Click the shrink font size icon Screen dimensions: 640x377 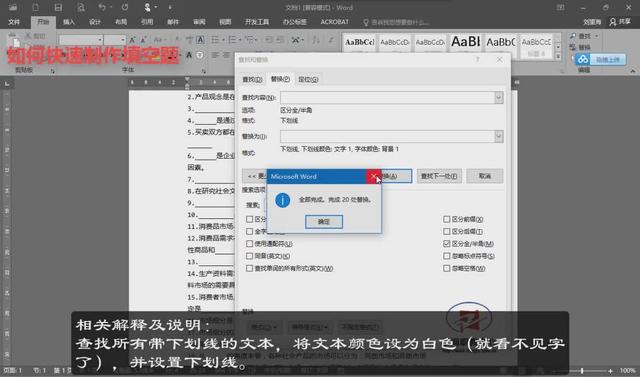pyautogui.click(x=143, y=40)
